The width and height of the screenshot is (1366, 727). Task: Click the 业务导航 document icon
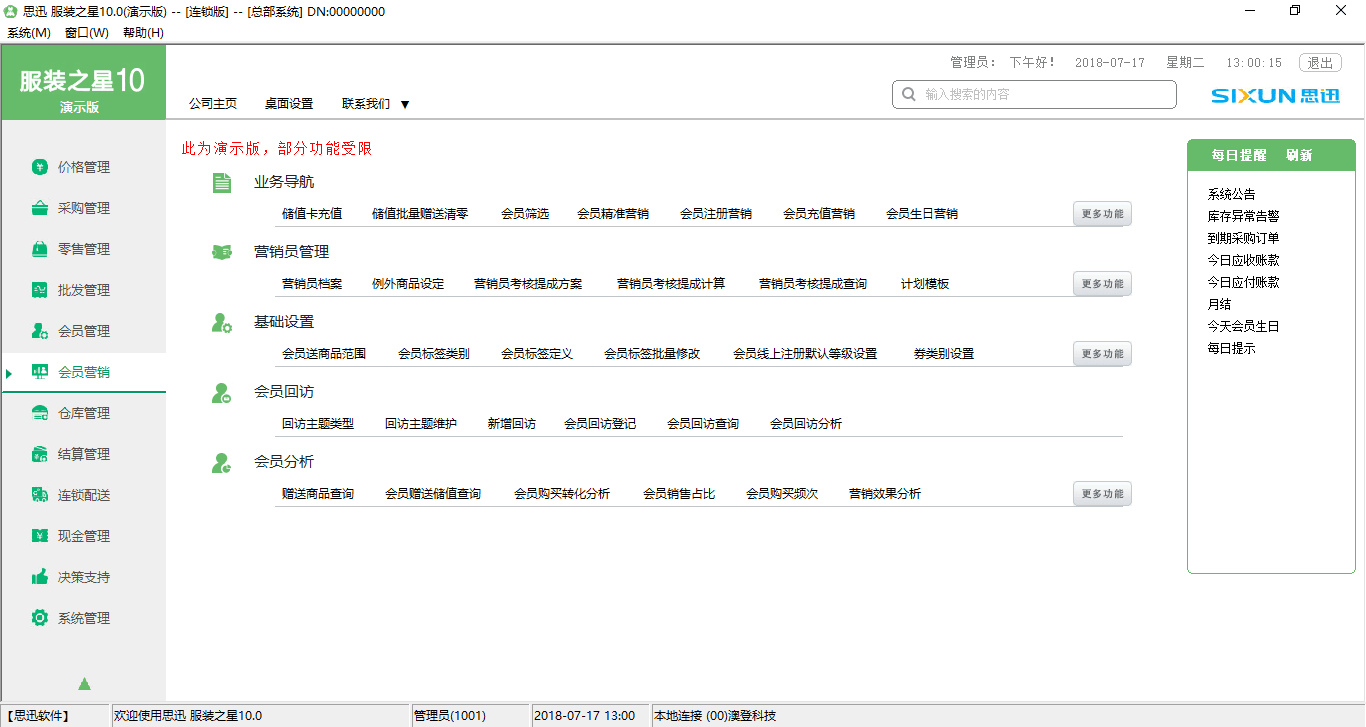click(x=221, y=183)
